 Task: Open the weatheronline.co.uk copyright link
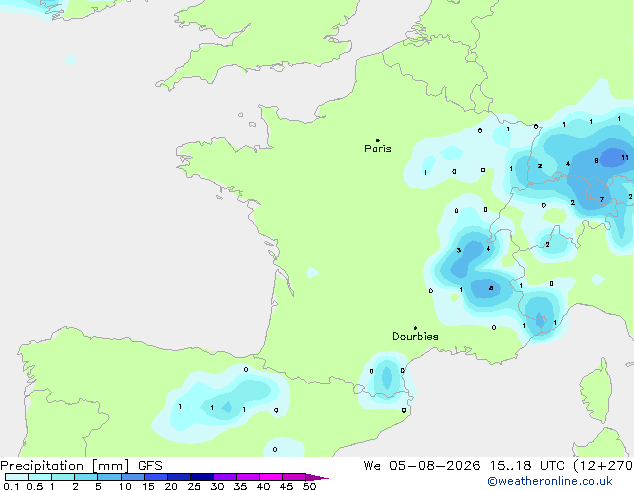tap(550, 481)
